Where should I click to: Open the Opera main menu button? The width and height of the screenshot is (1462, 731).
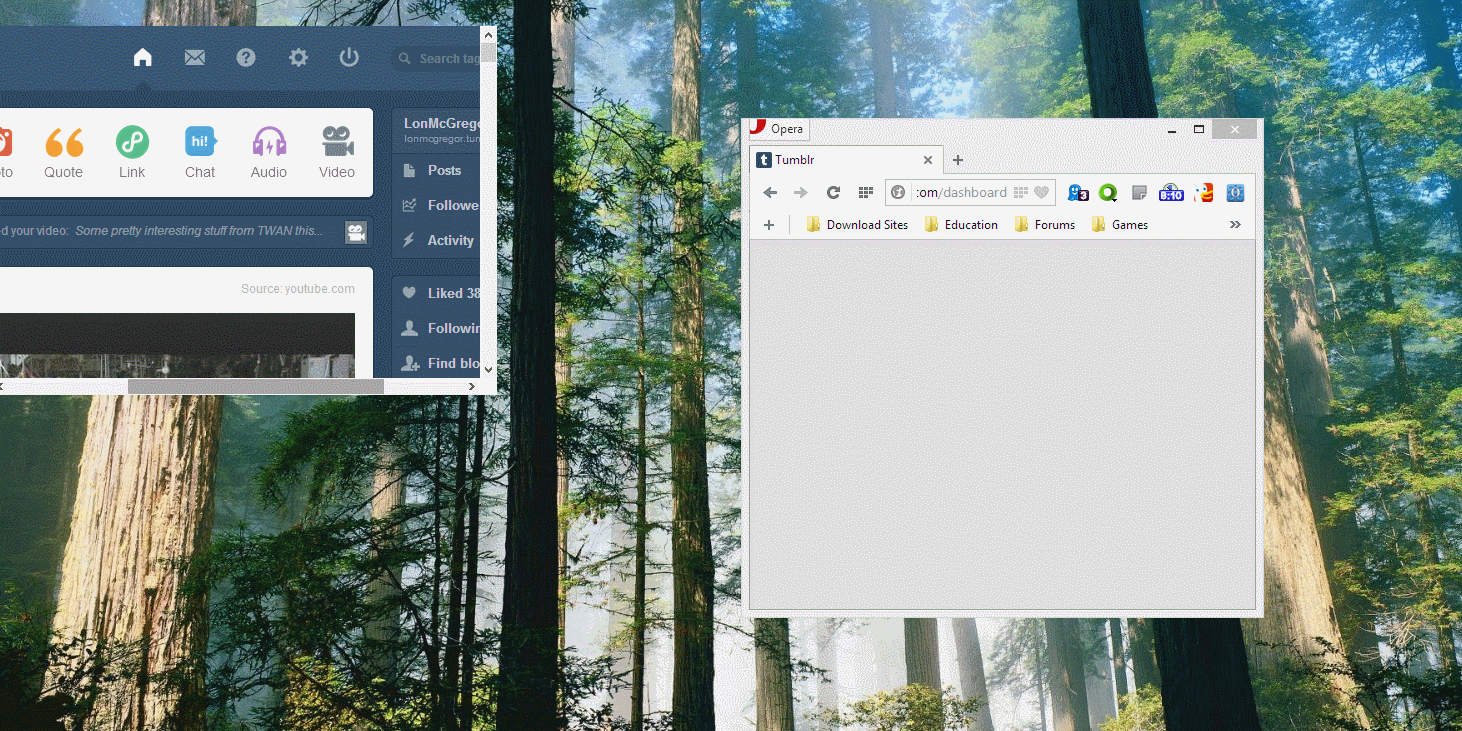pos(778,129)
